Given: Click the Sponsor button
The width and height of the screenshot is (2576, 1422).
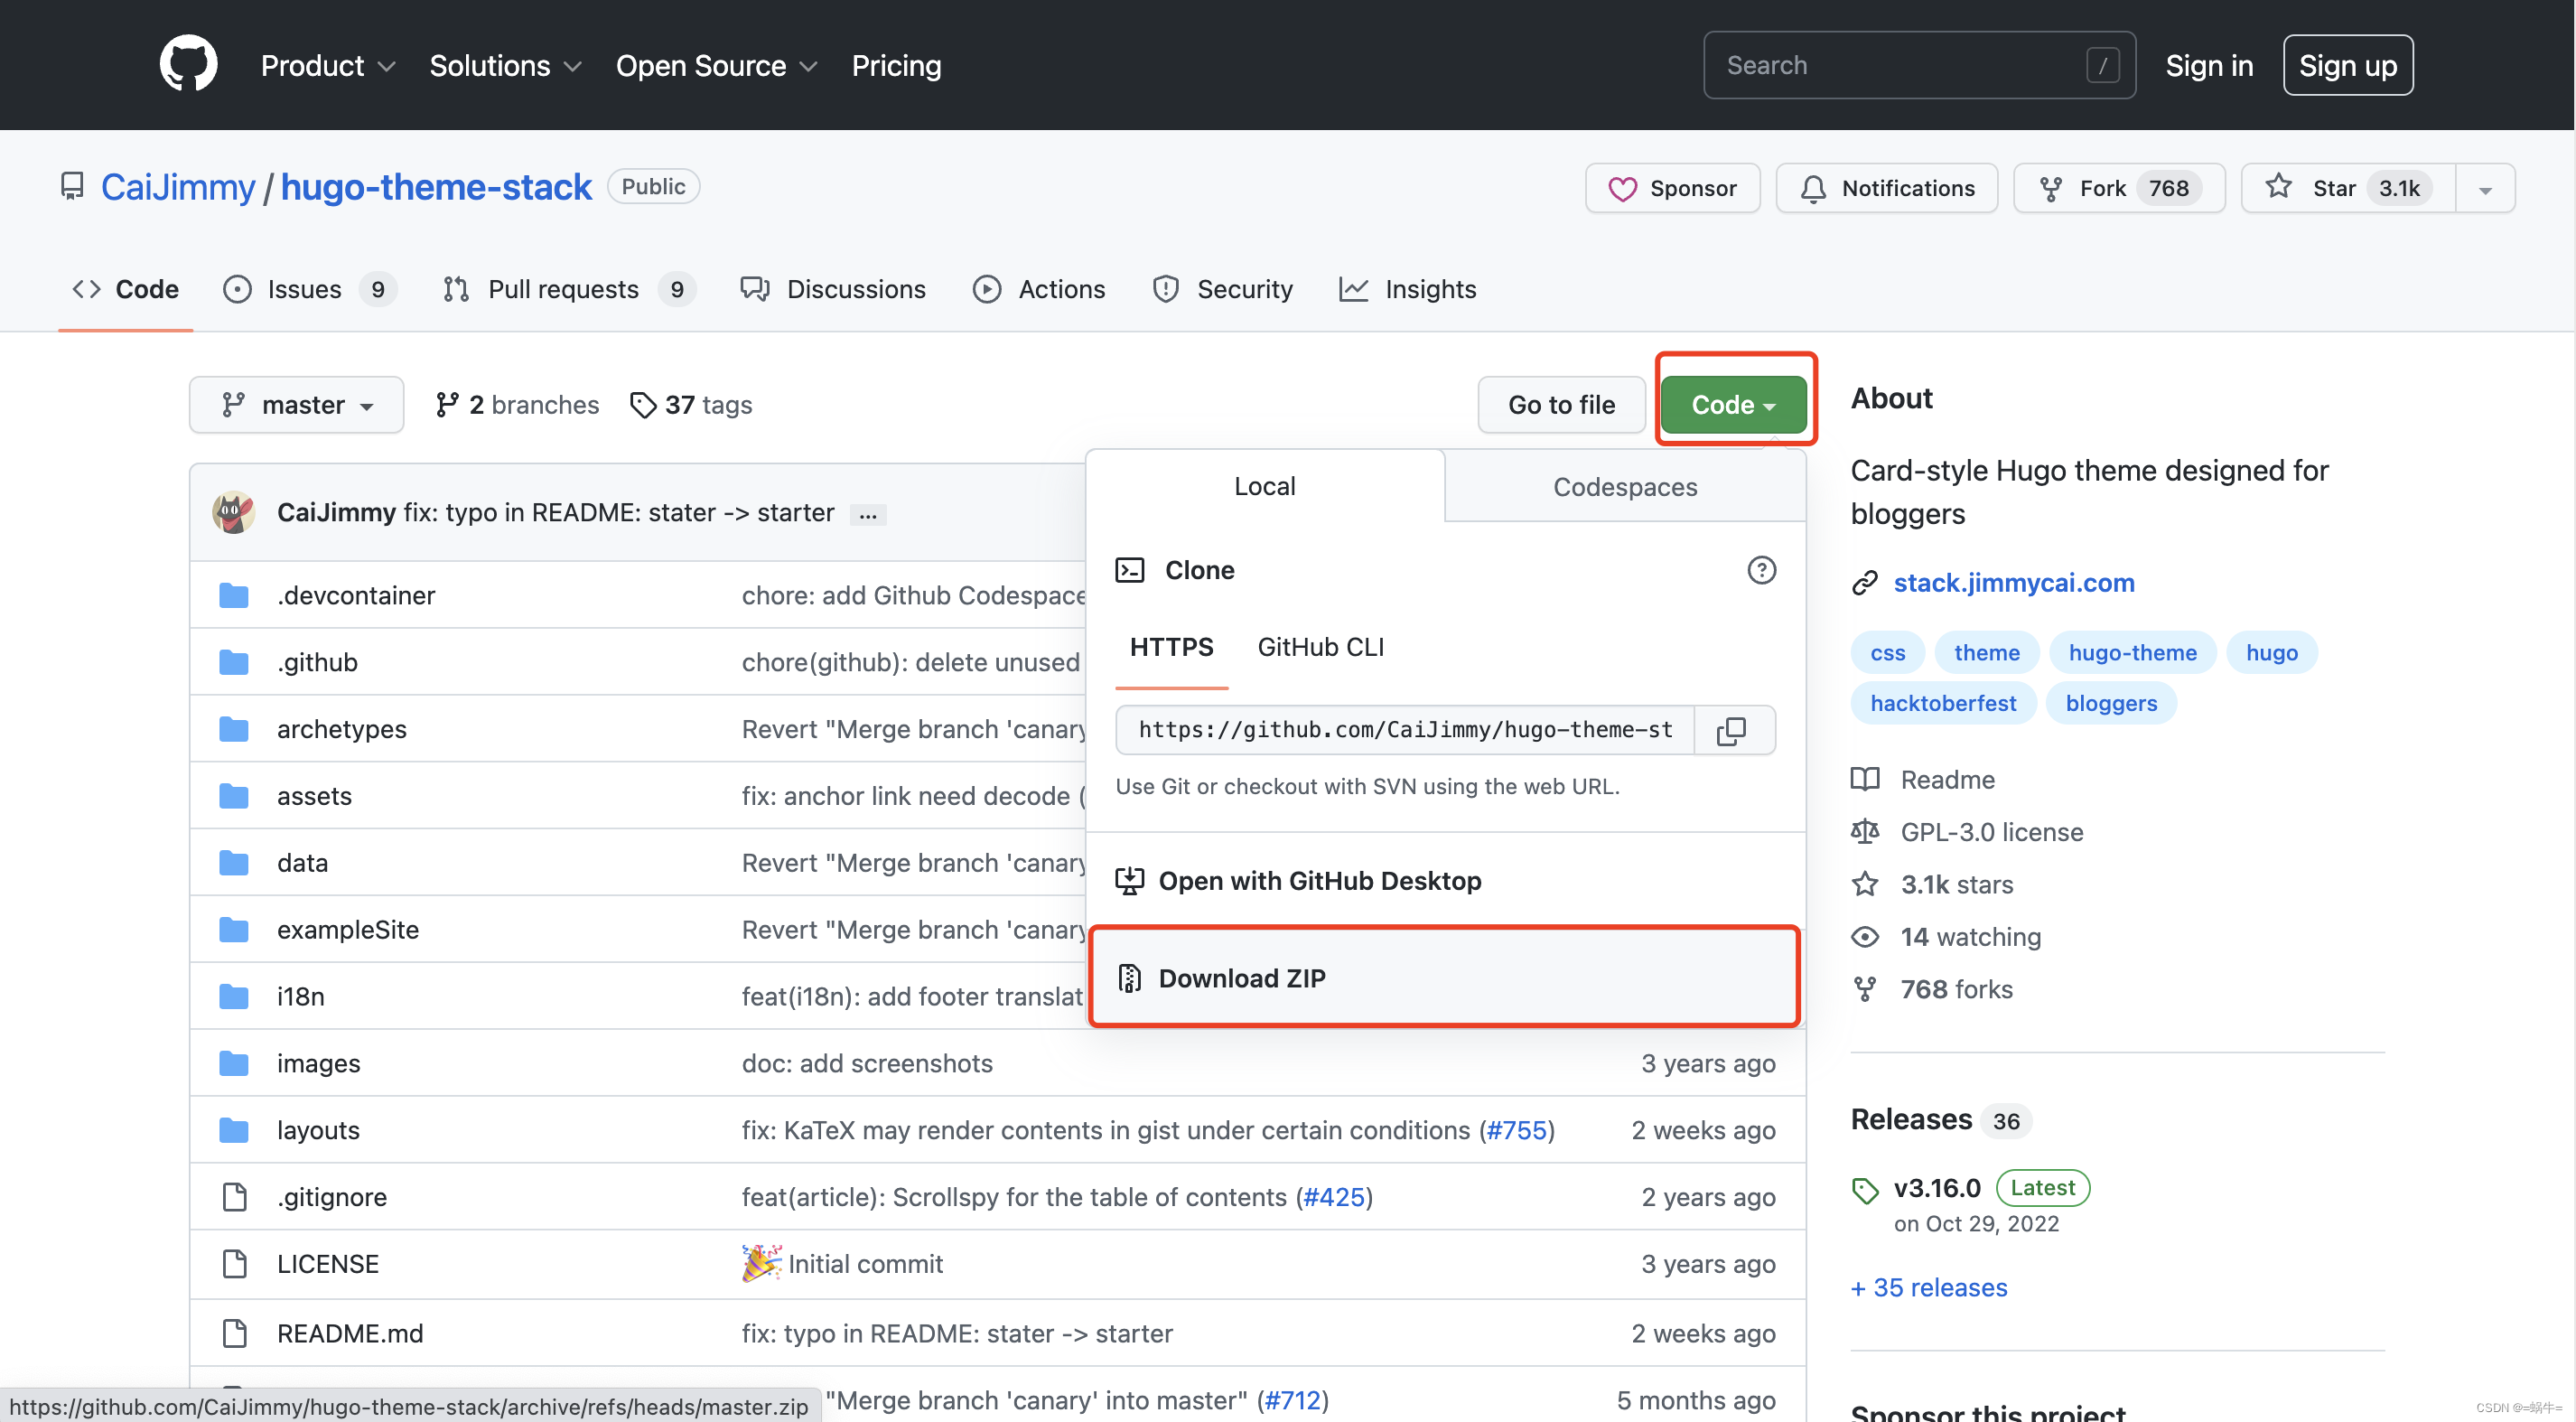Looking at the screenshot, I should 1672,189.
